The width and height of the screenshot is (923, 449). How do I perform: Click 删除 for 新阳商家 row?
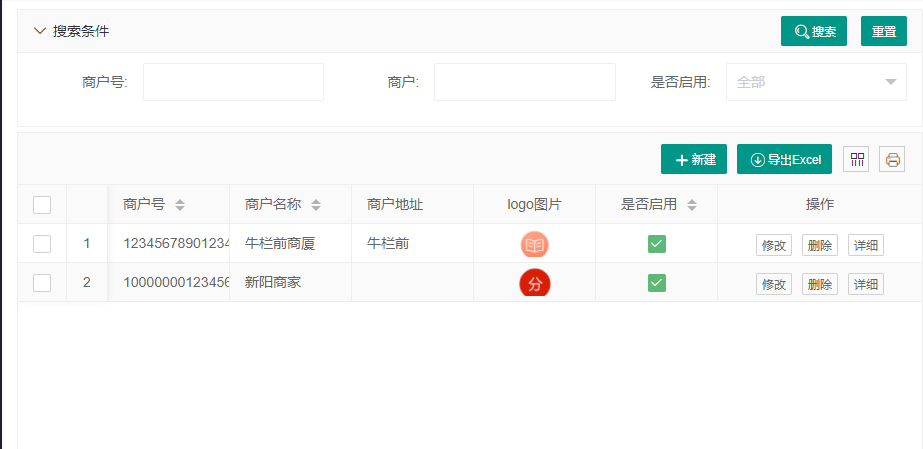(820, 285)
